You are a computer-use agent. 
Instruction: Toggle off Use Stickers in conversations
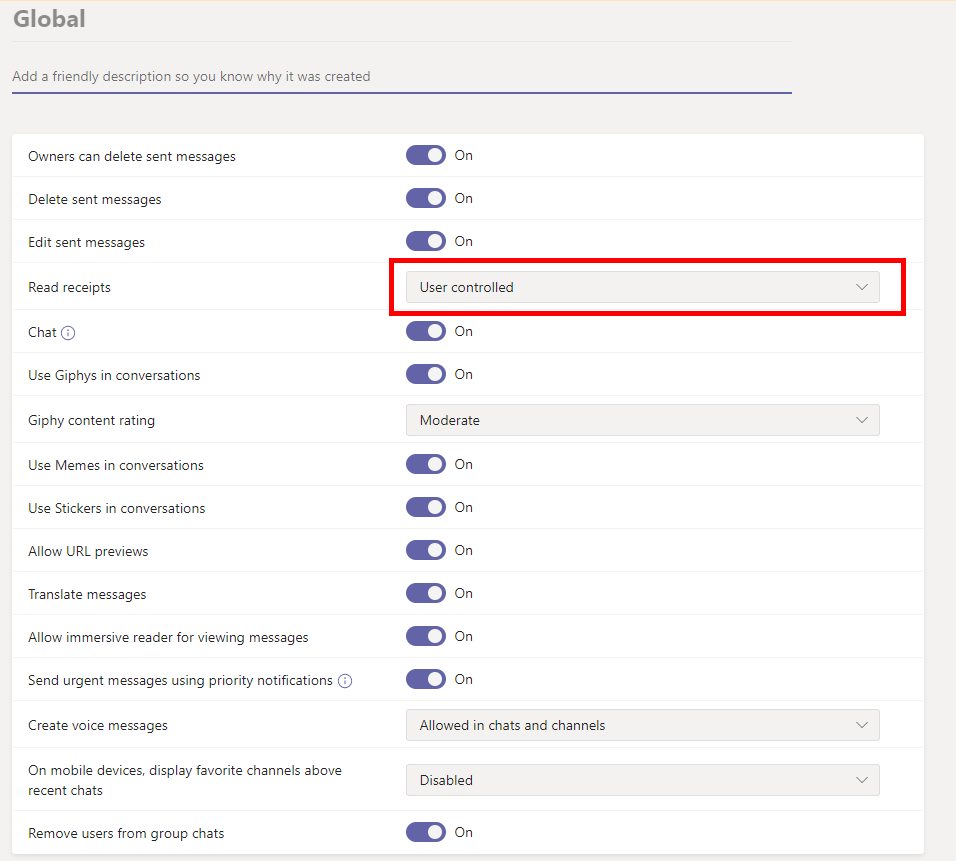tap(426, 507)
